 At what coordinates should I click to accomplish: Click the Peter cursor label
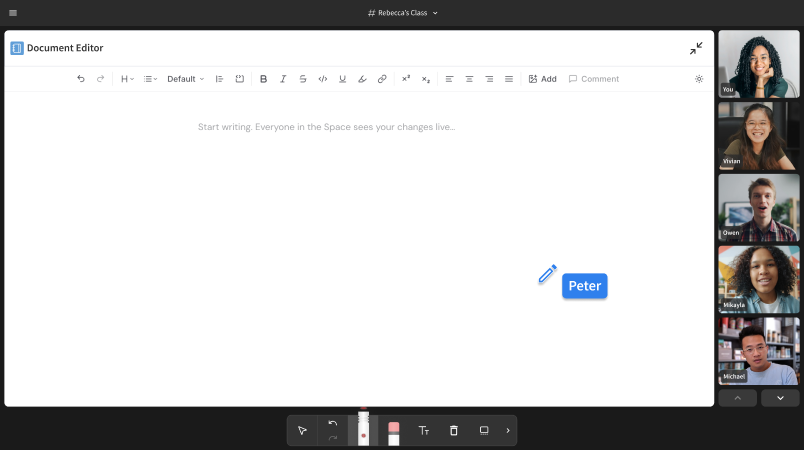(585, 286)
